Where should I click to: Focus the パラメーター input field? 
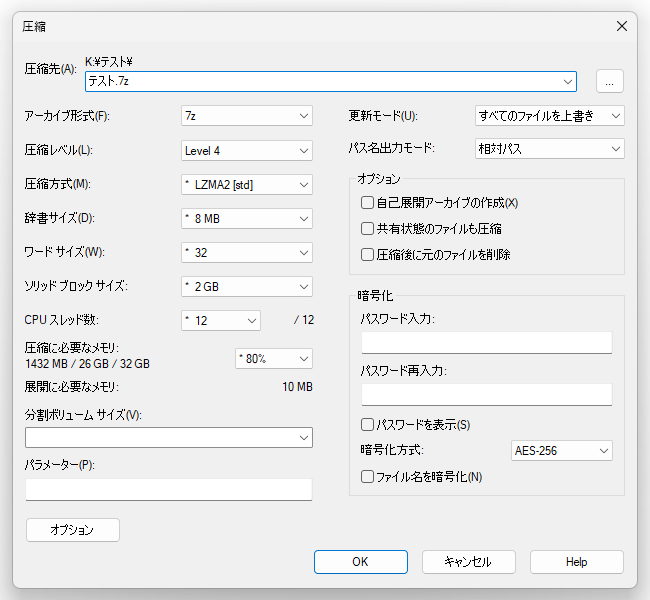[169, 490]
